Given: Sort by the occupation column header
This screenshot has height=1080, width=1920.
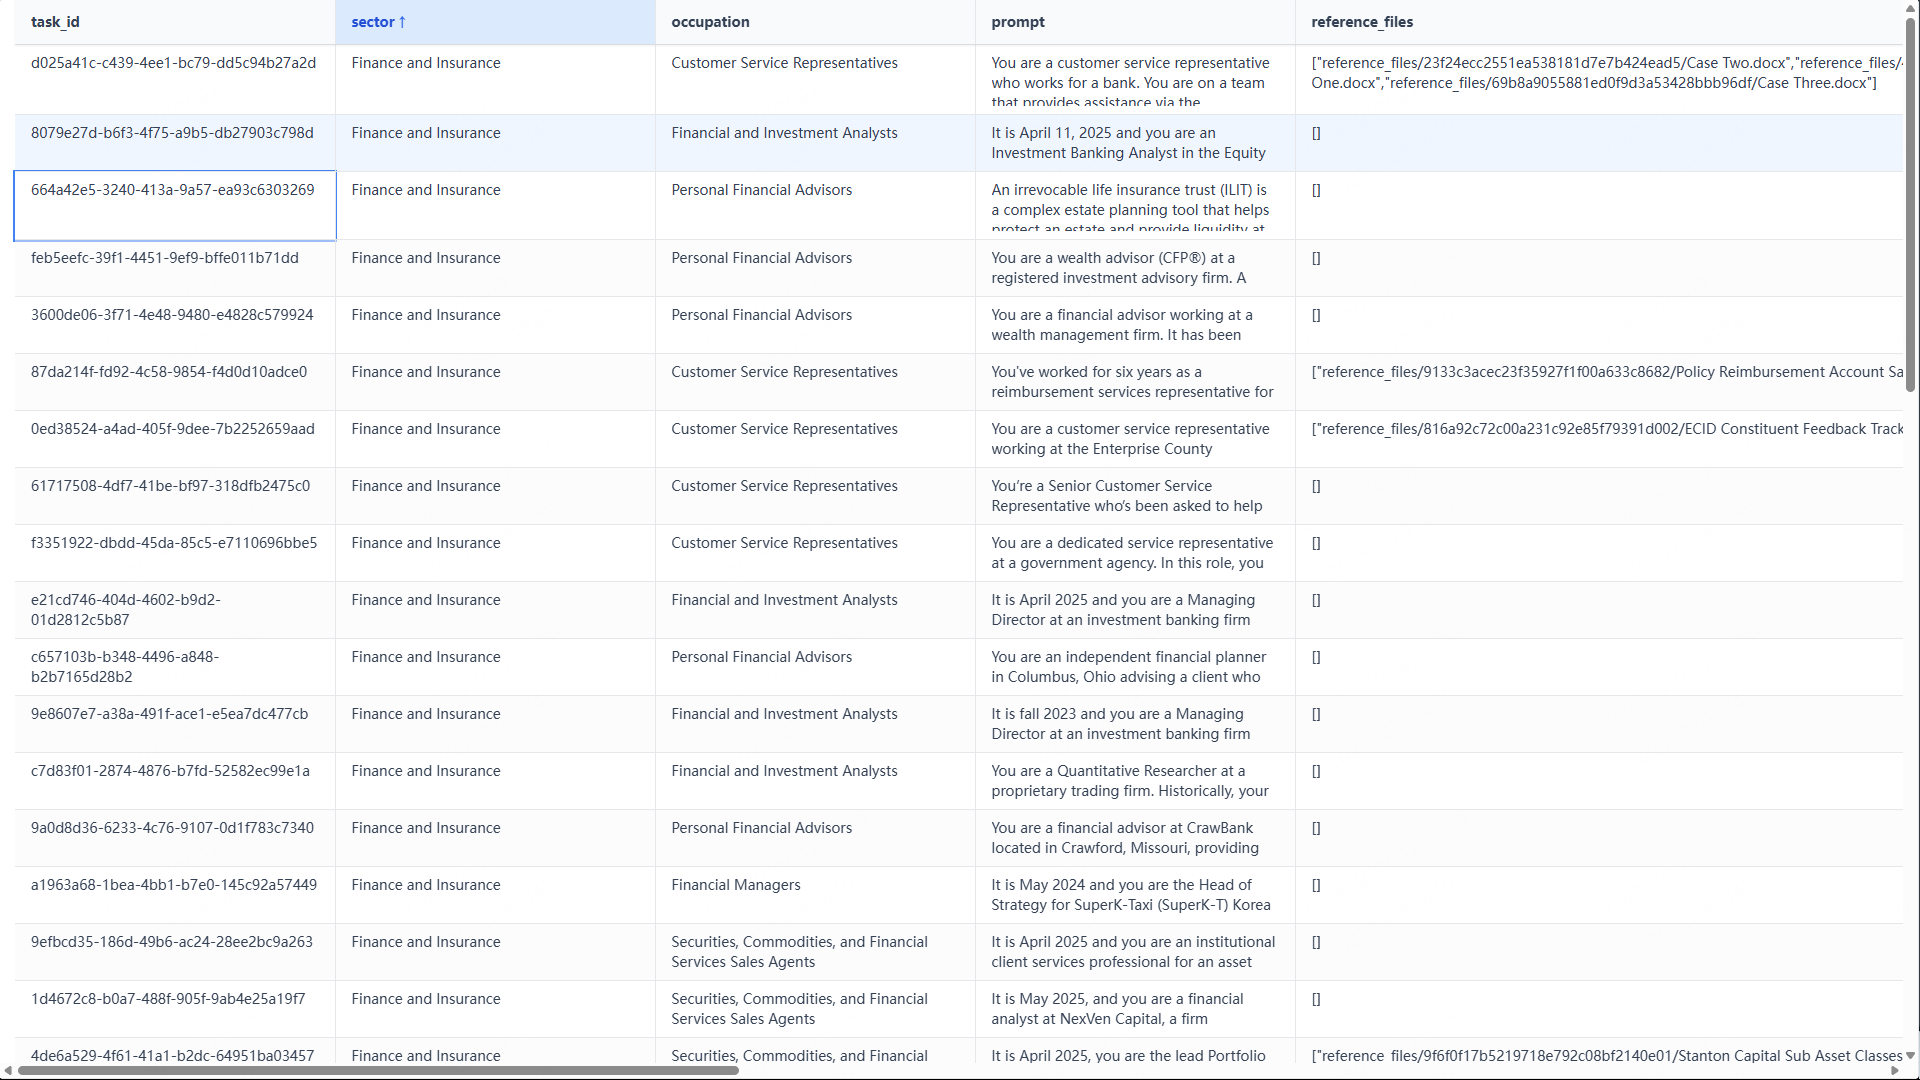Looking at the screenshot, I should pyautogui.click(x=710, y=22).
